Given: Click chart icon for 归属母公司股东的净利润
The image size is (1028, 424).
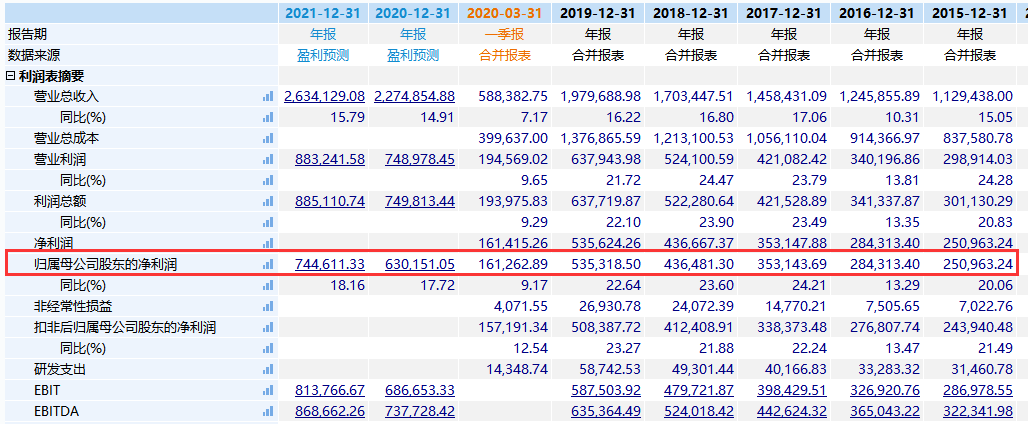Looking at the screenshot, I should [x=267, y=264].
